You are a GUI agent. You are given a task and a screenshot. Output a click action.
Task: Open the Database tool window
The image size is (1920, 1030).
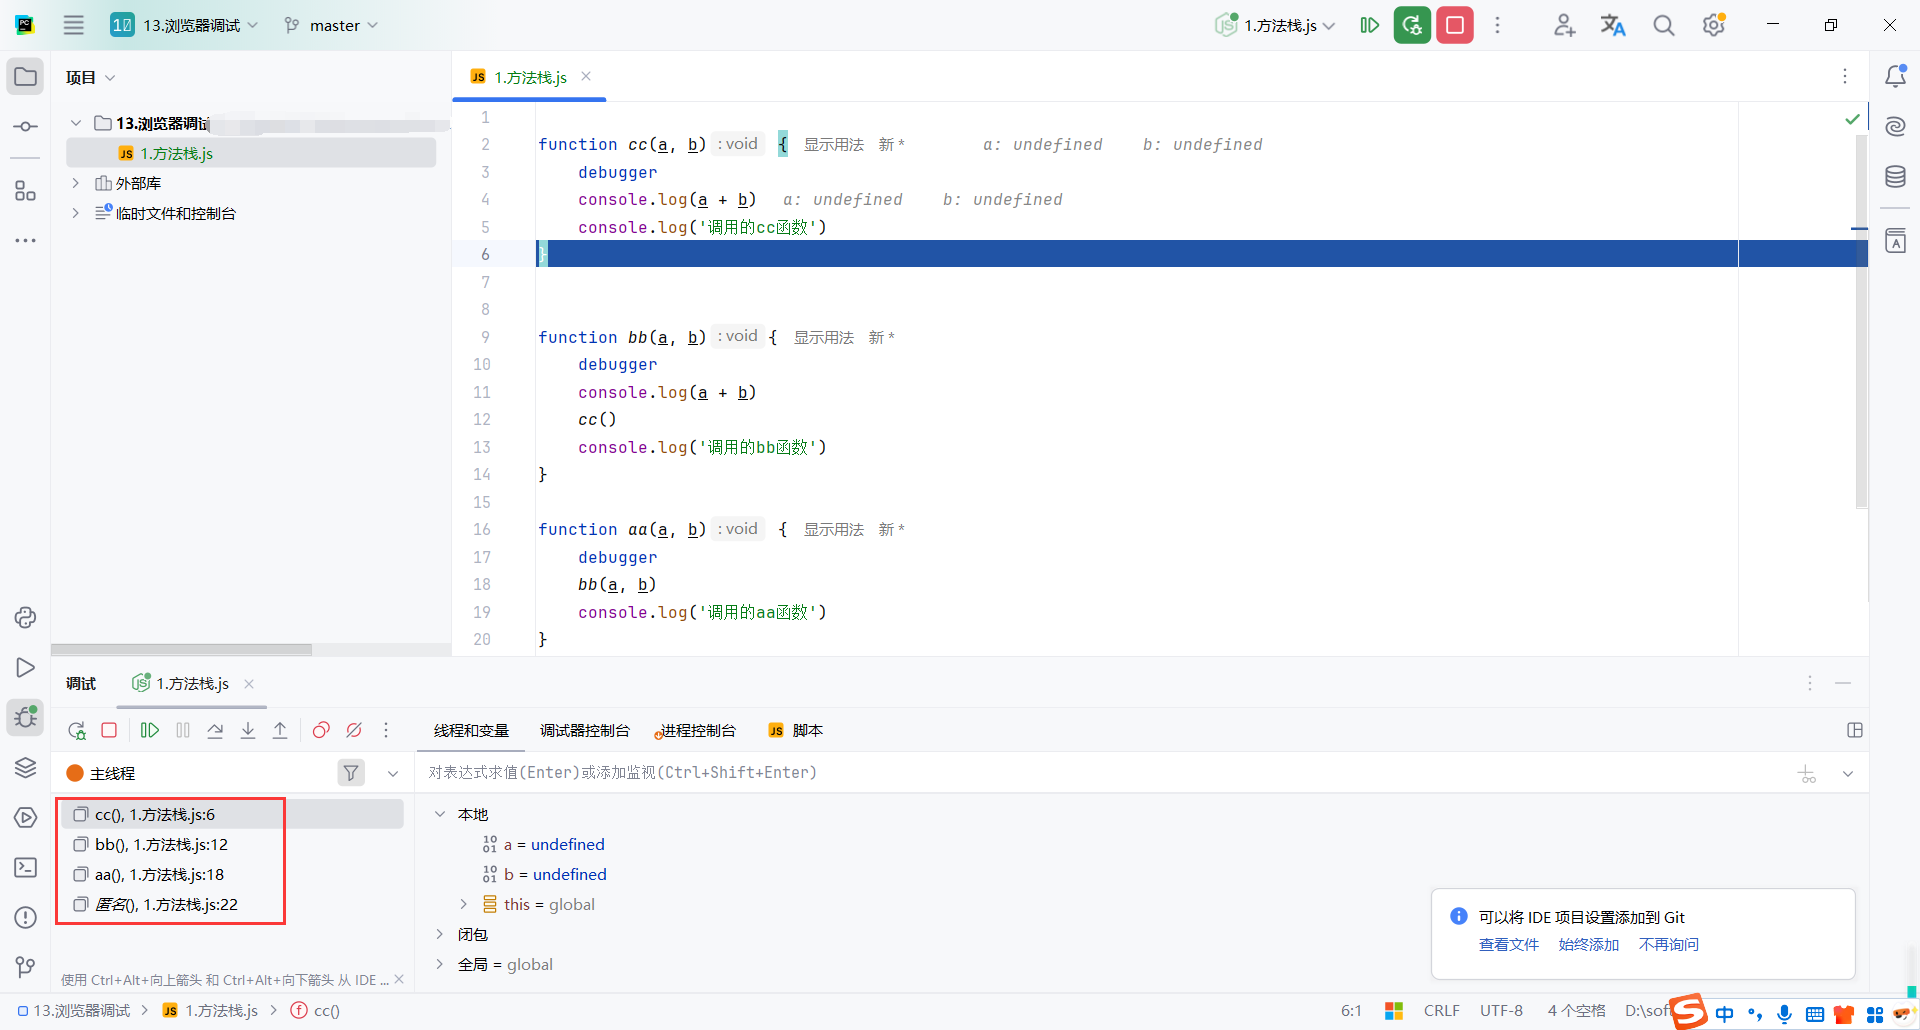click(1895, 177)
